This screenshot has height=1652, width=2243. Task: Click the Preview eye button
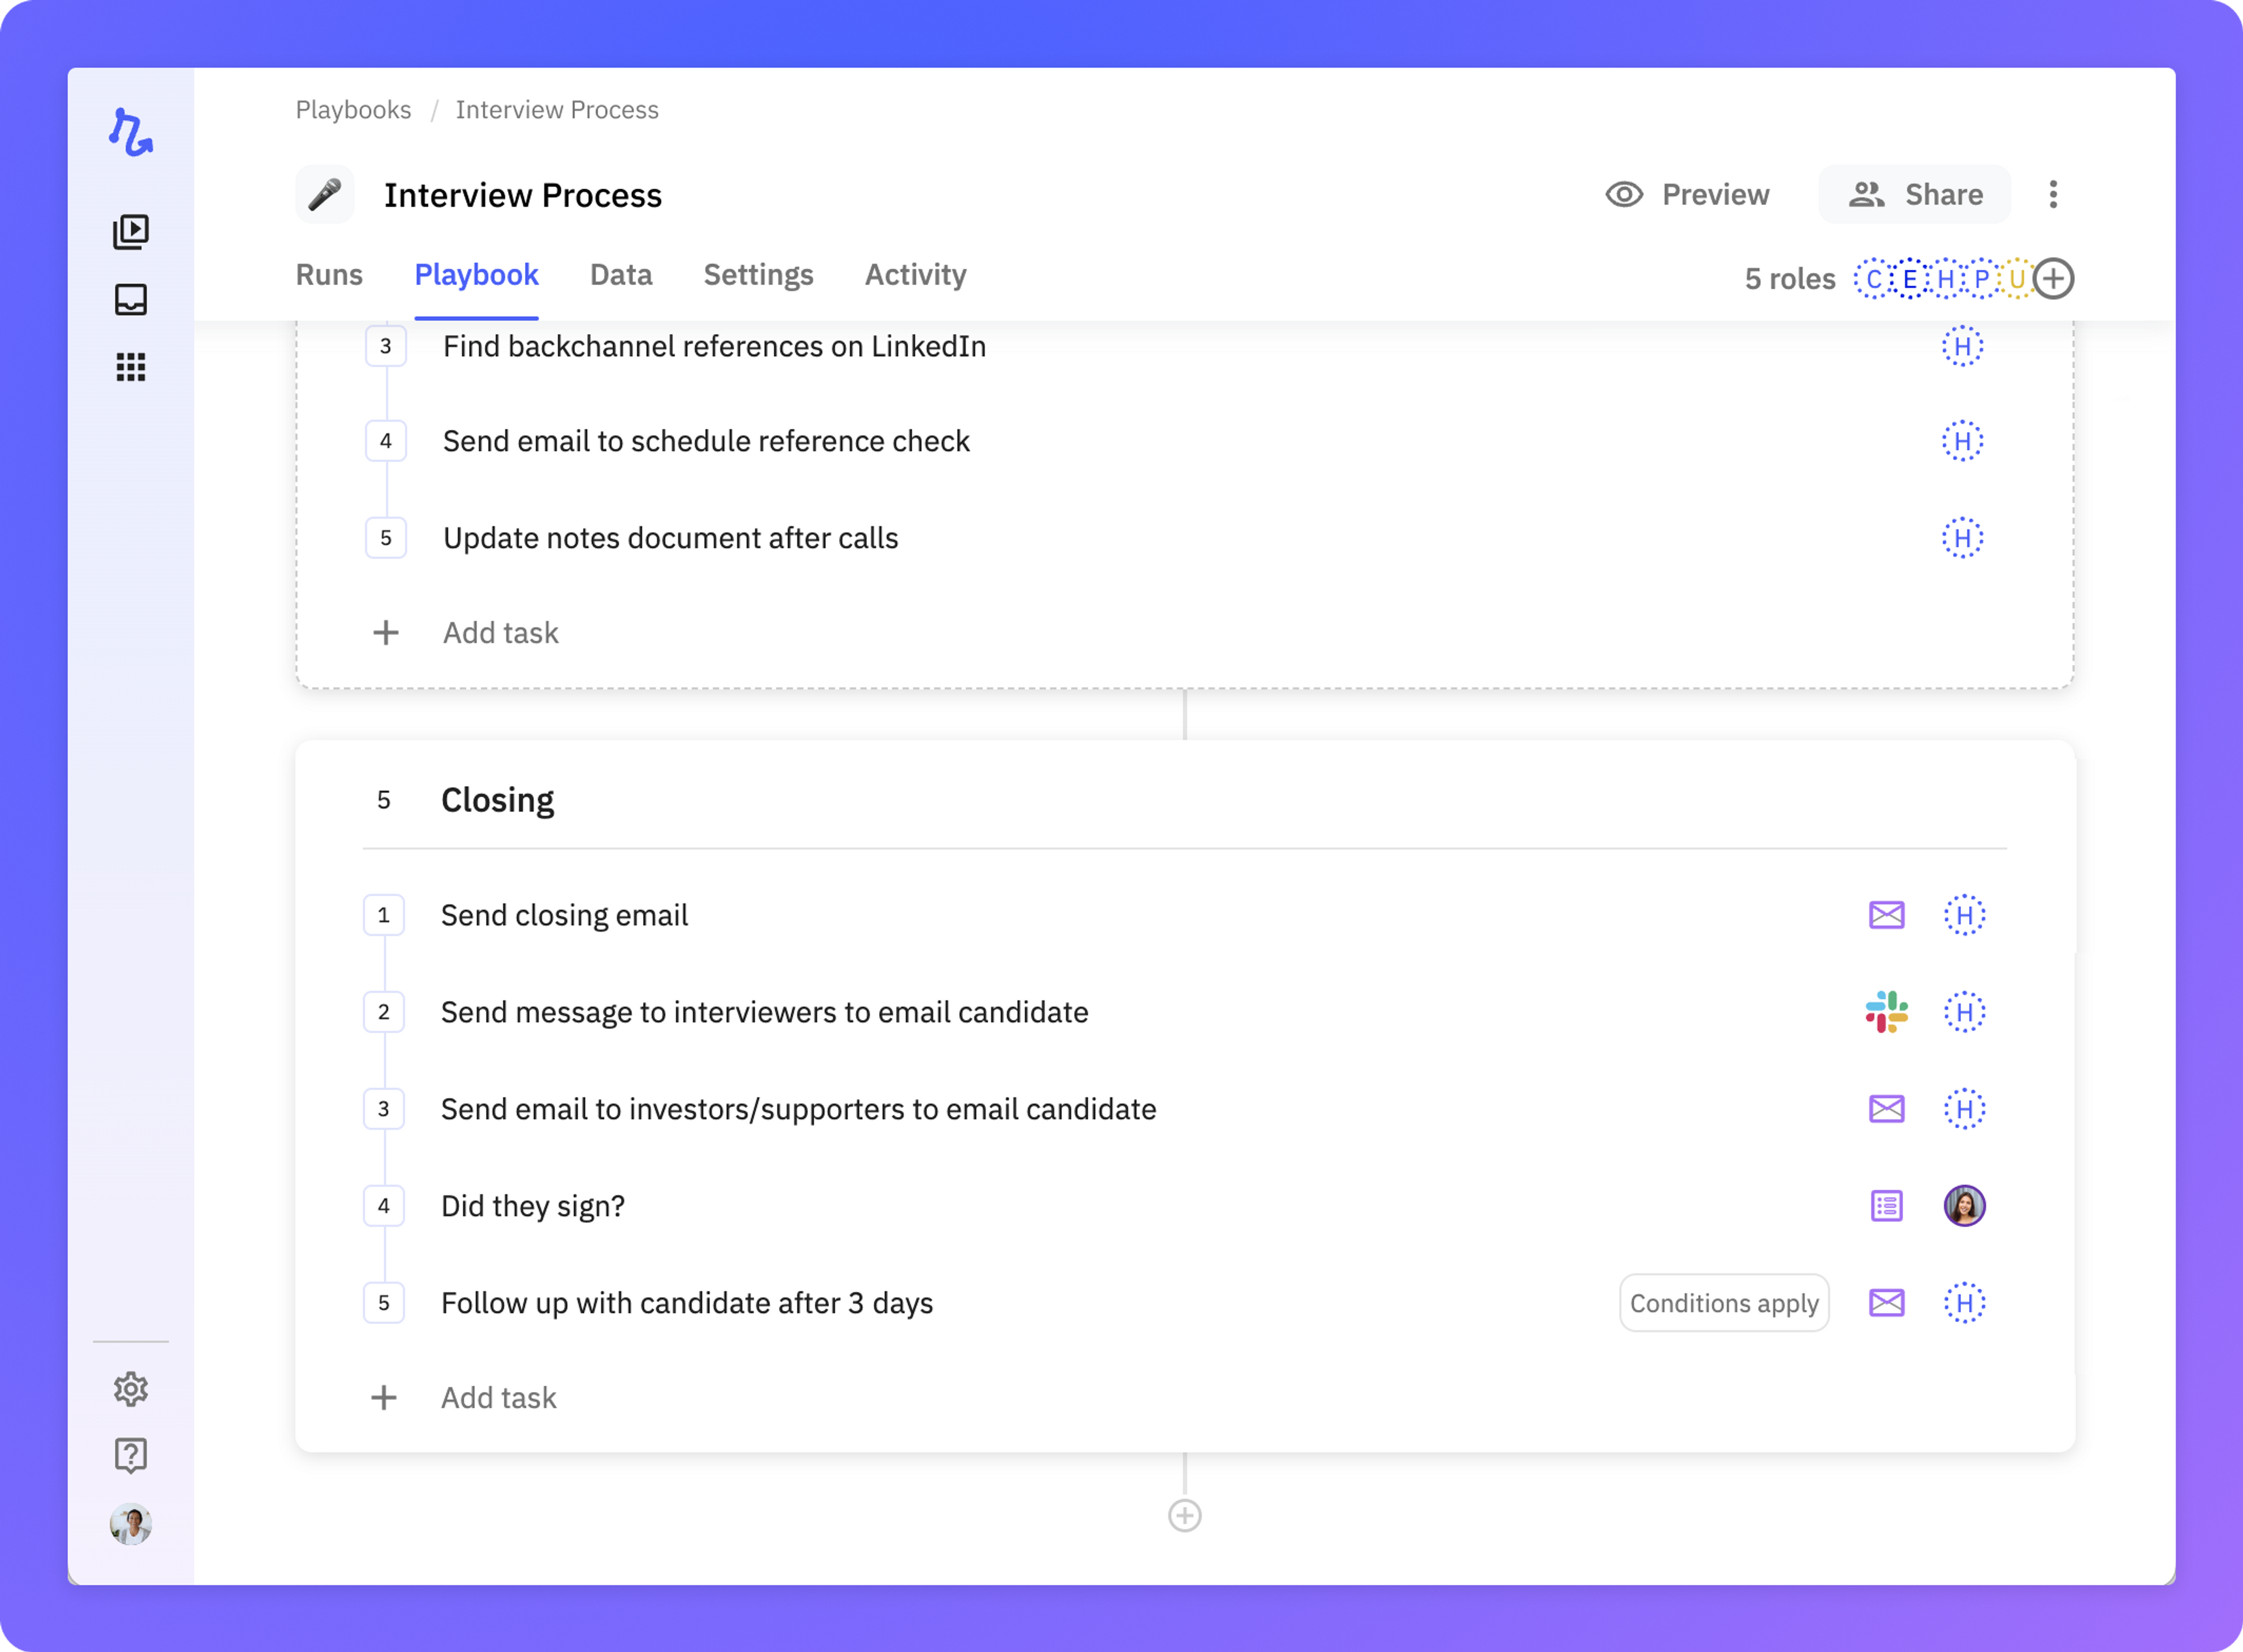tap(1688, 194)
